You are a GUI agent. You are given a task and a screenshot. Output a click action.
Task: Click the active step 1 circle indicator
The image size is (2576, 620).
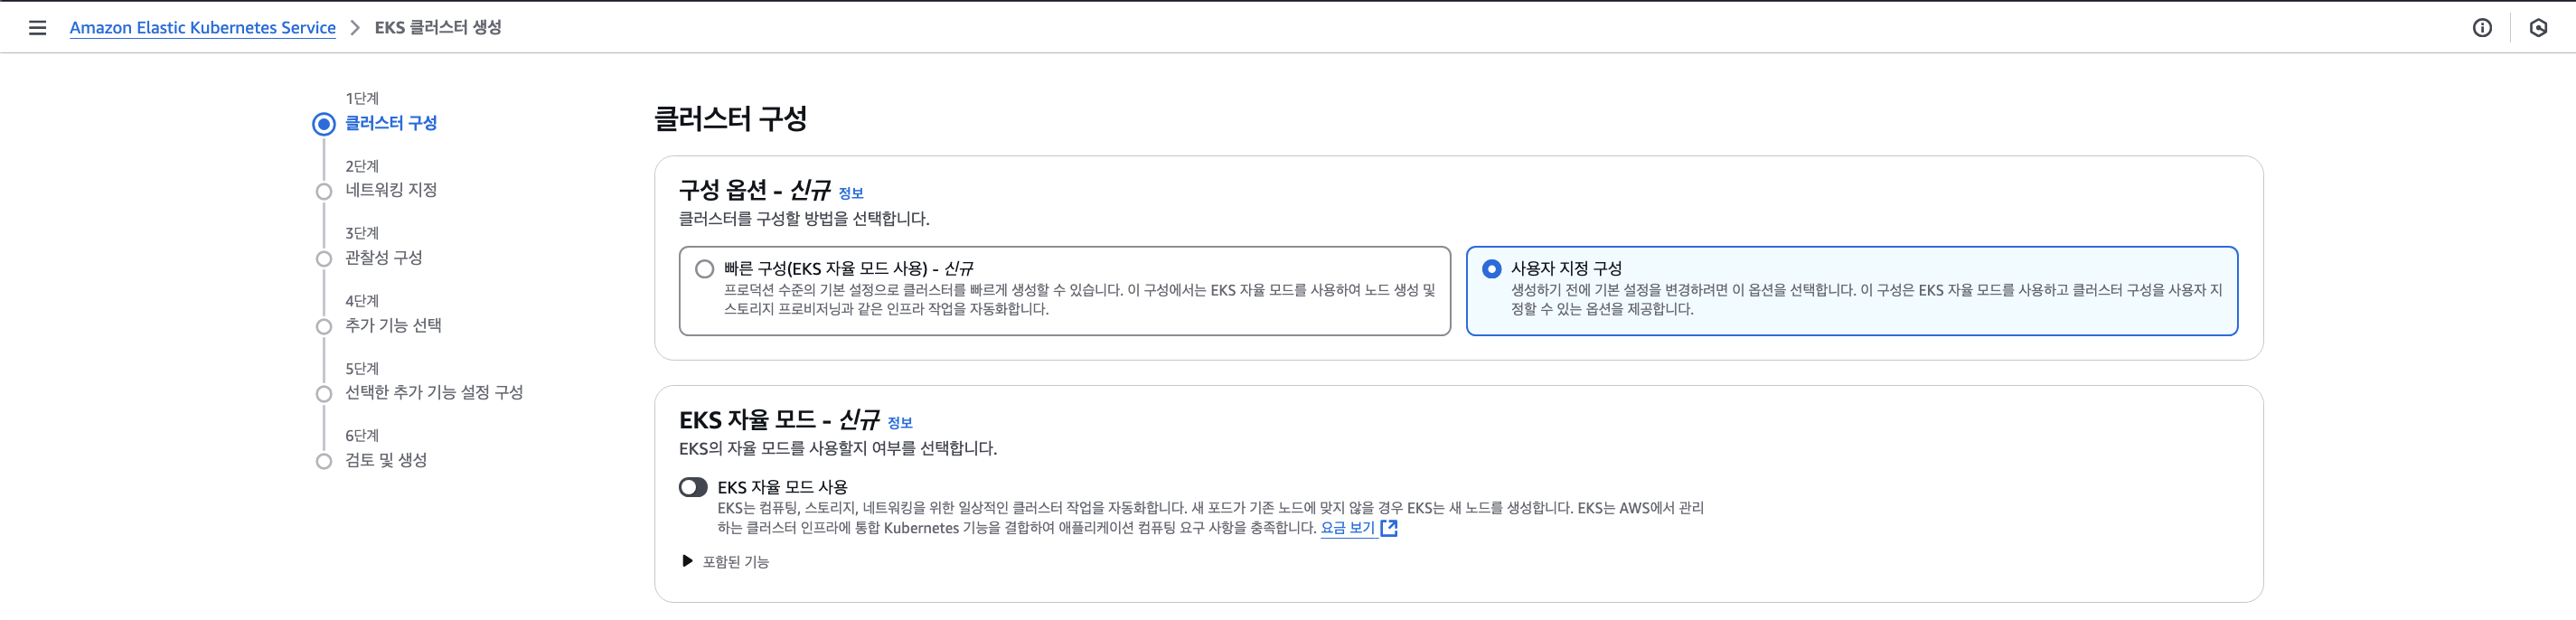point(324,124)
